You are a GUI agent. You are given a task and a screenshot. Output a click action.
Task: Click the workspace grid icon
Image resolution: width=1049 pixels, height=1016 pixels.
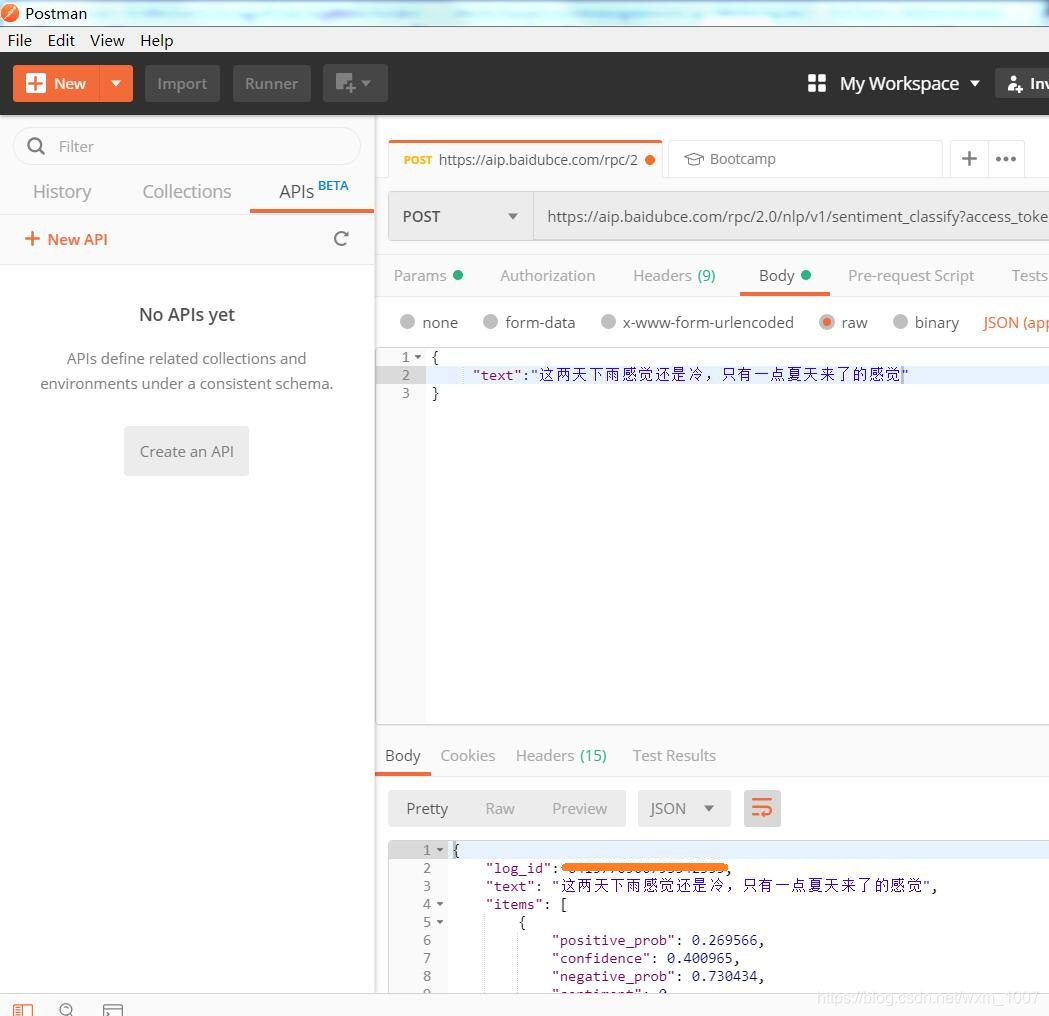(816, 84)
